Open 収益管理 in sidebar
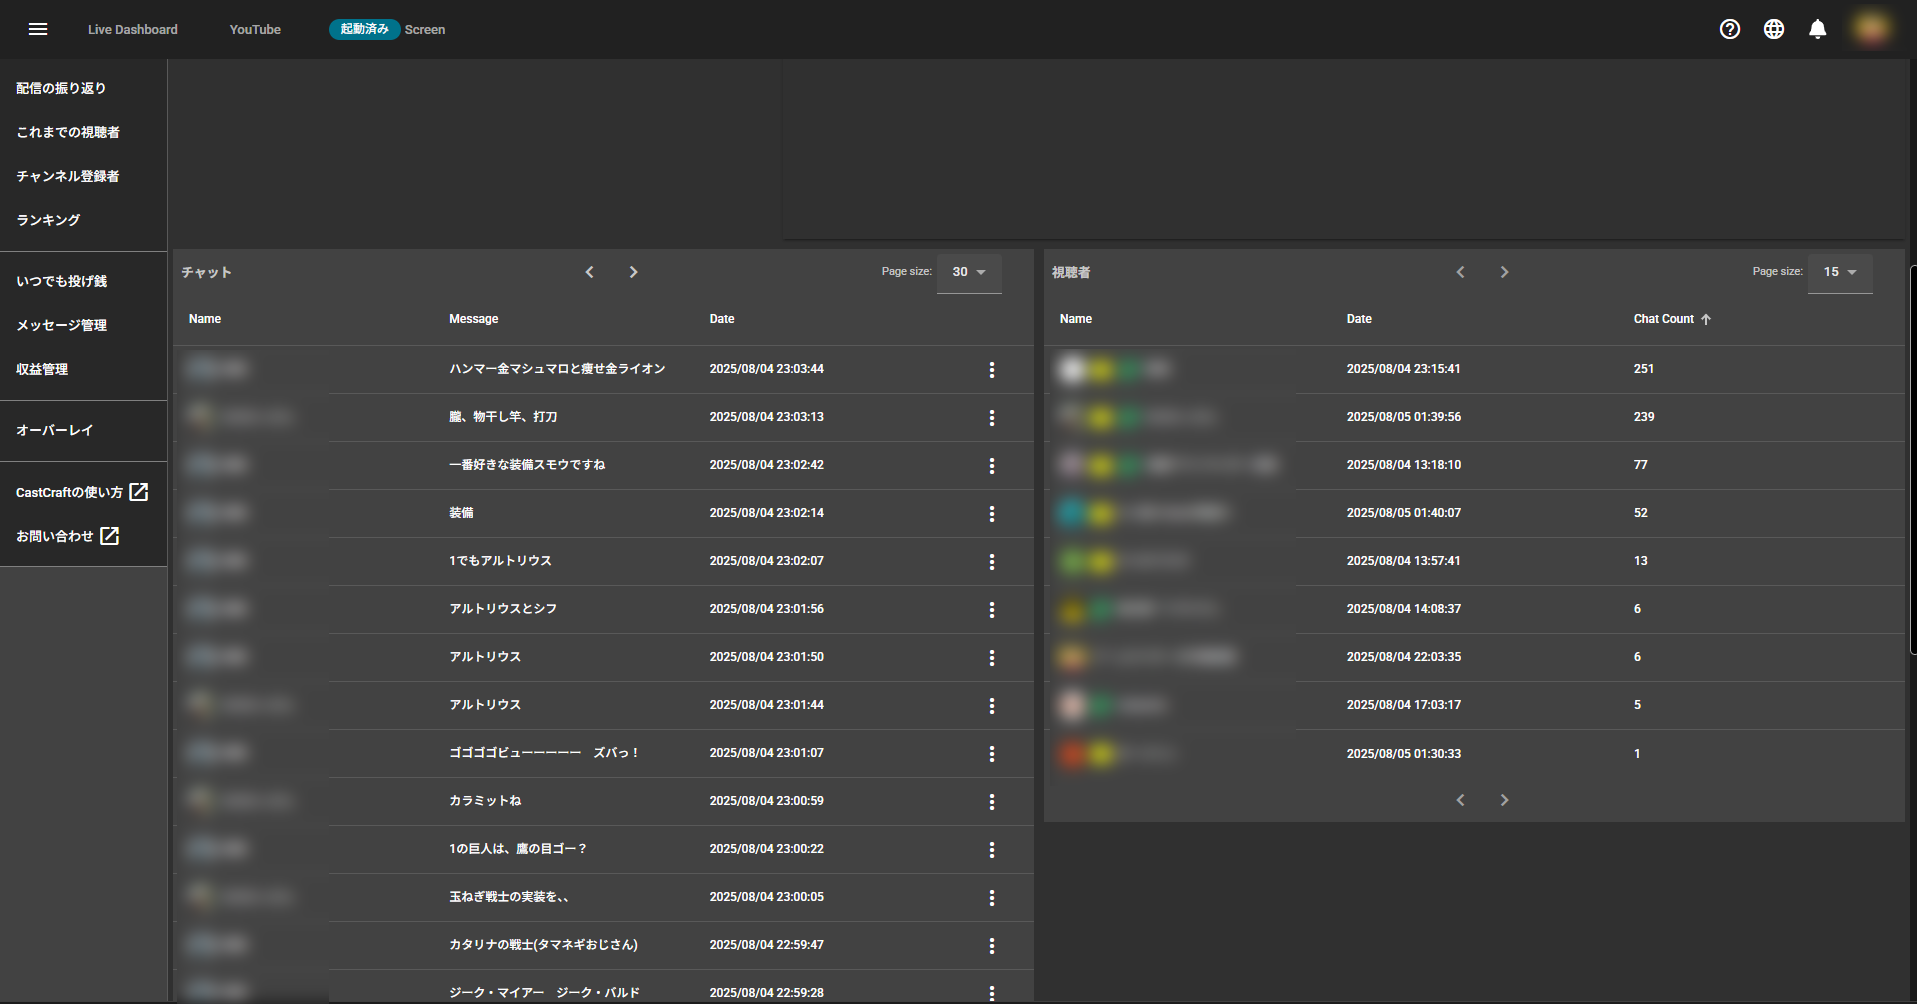 (42, 369)
